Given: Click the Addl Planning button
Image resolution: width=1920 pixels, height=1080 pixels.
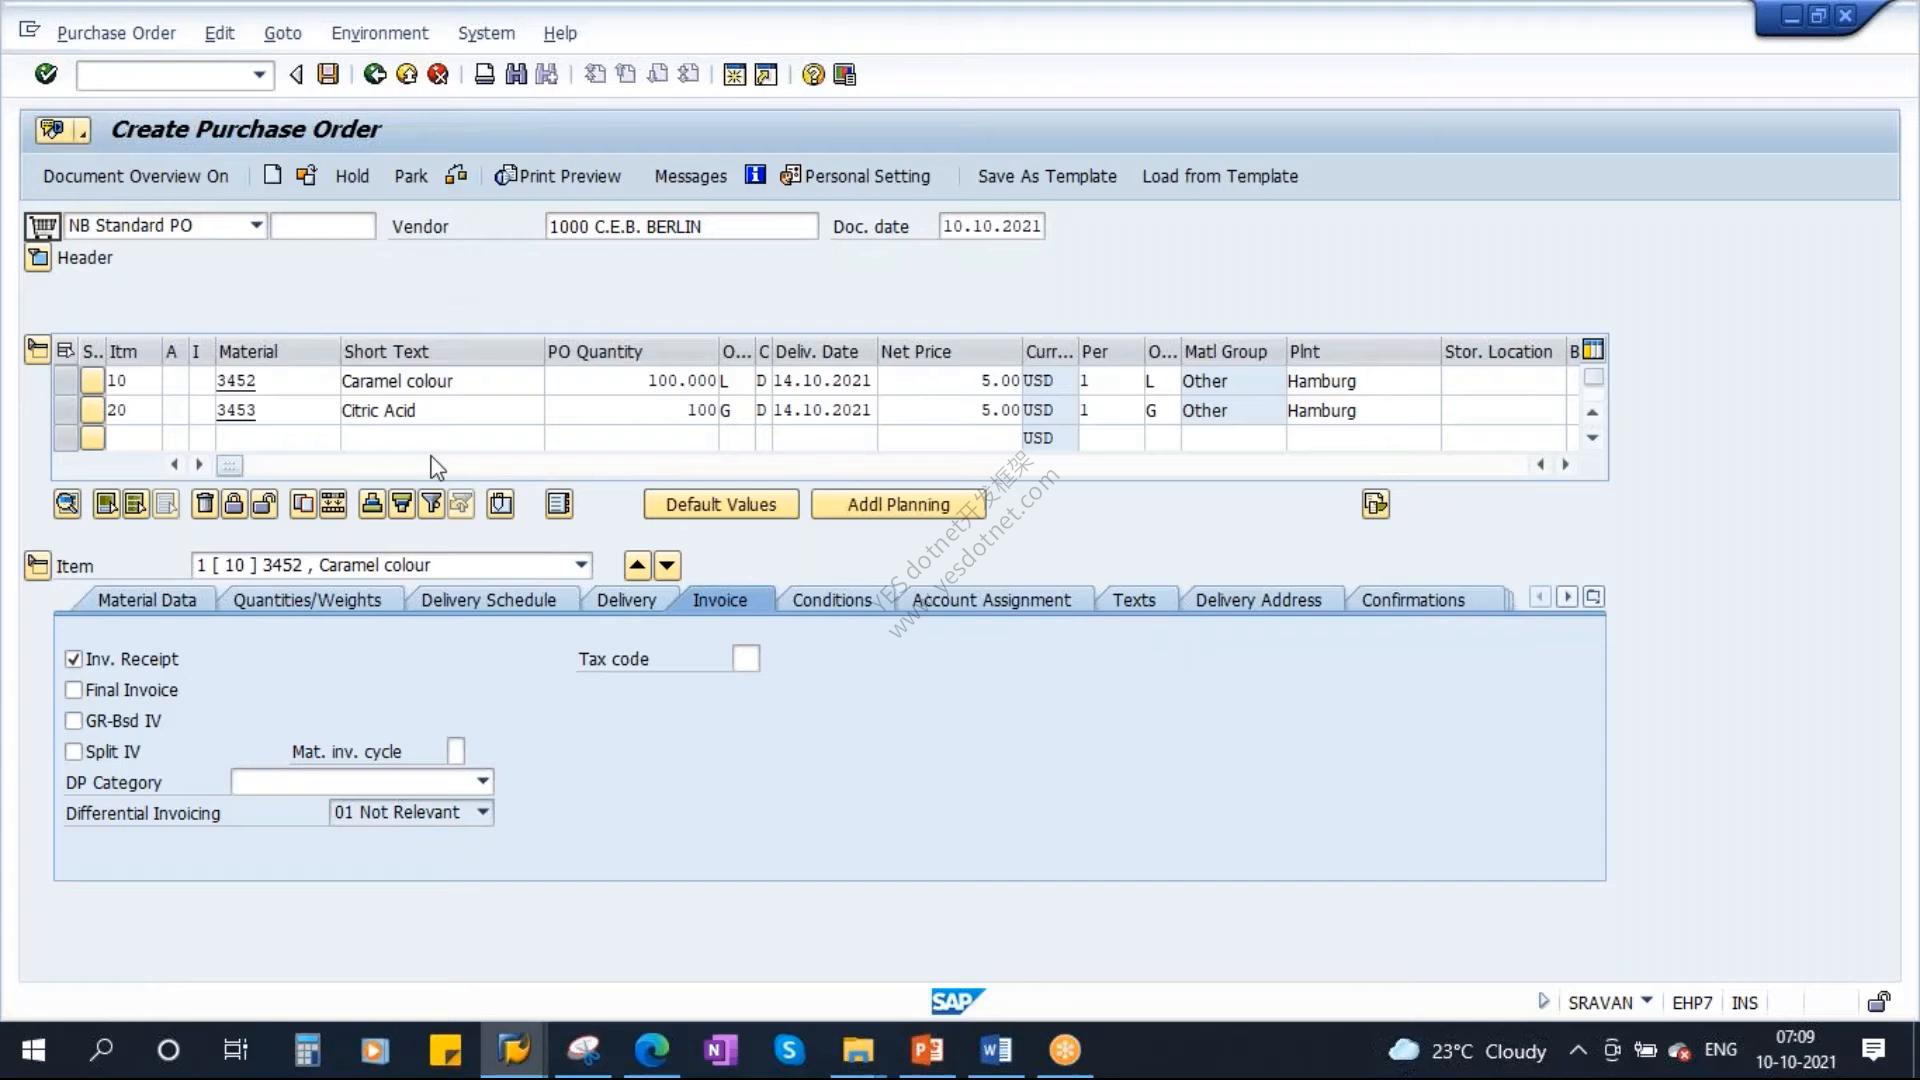Looking at the screenshot, I should 898,505.
